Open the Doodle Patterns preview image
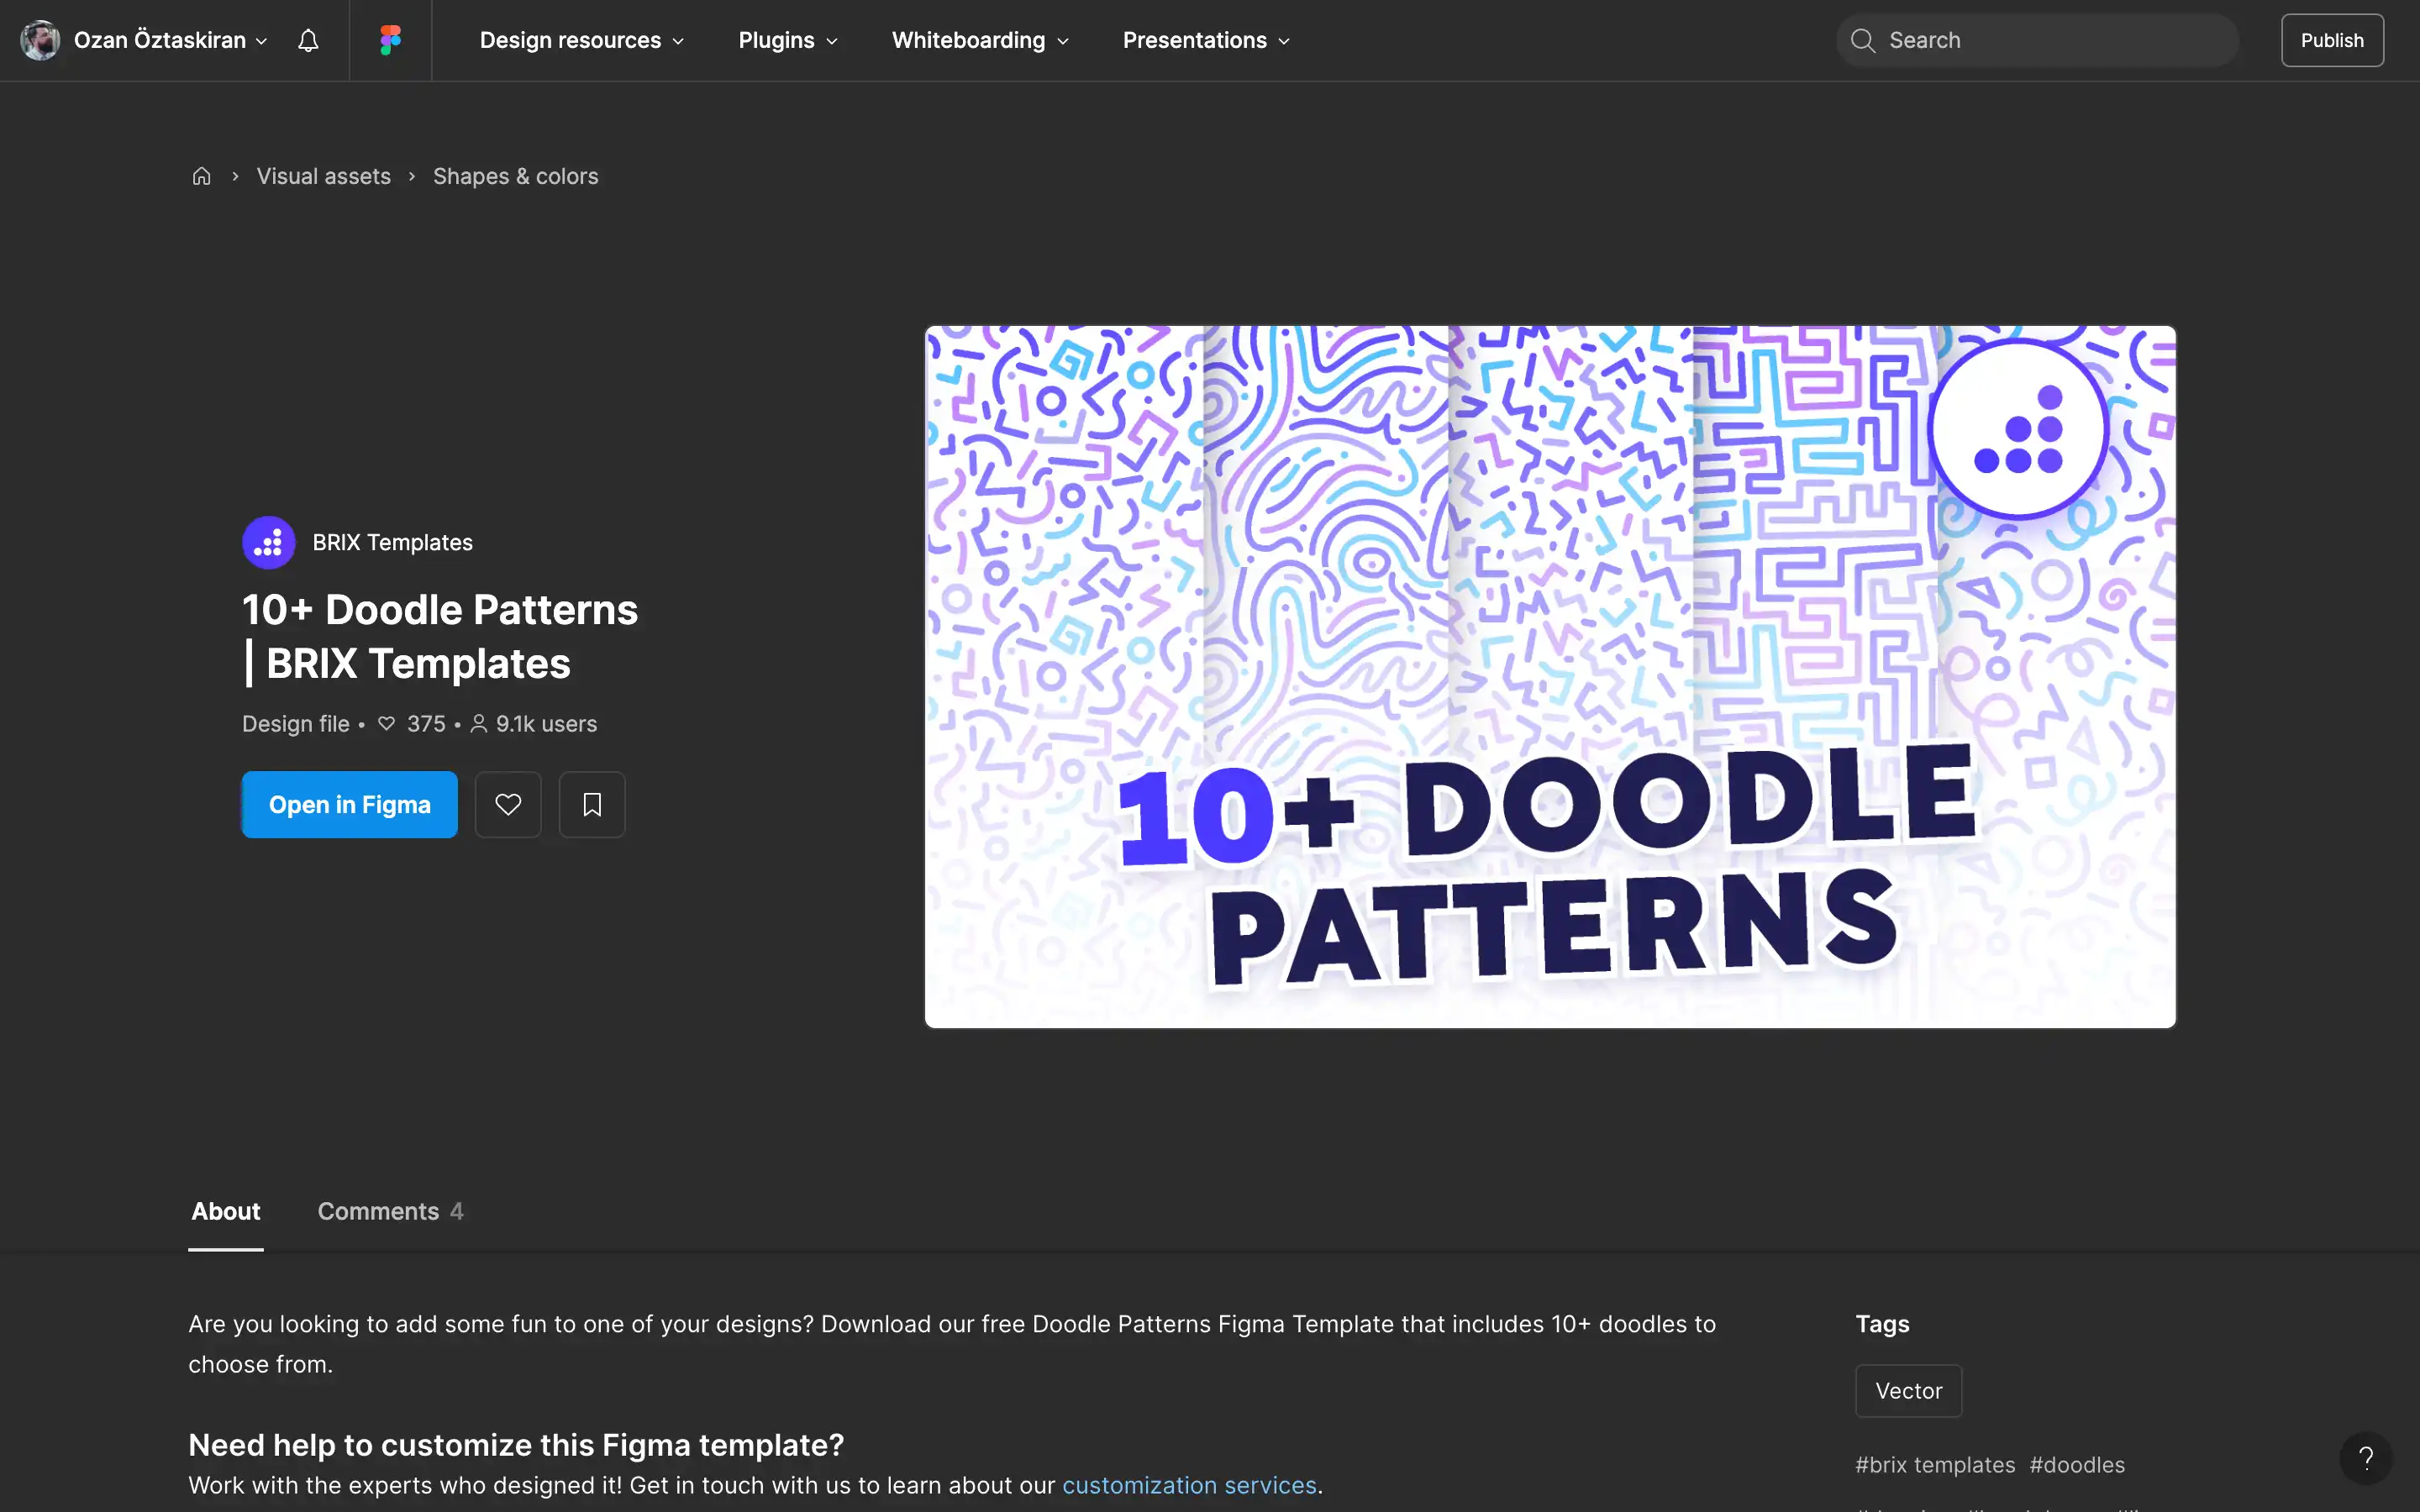This screenshot has width=2420, height=1512. tap(1550, 676)
